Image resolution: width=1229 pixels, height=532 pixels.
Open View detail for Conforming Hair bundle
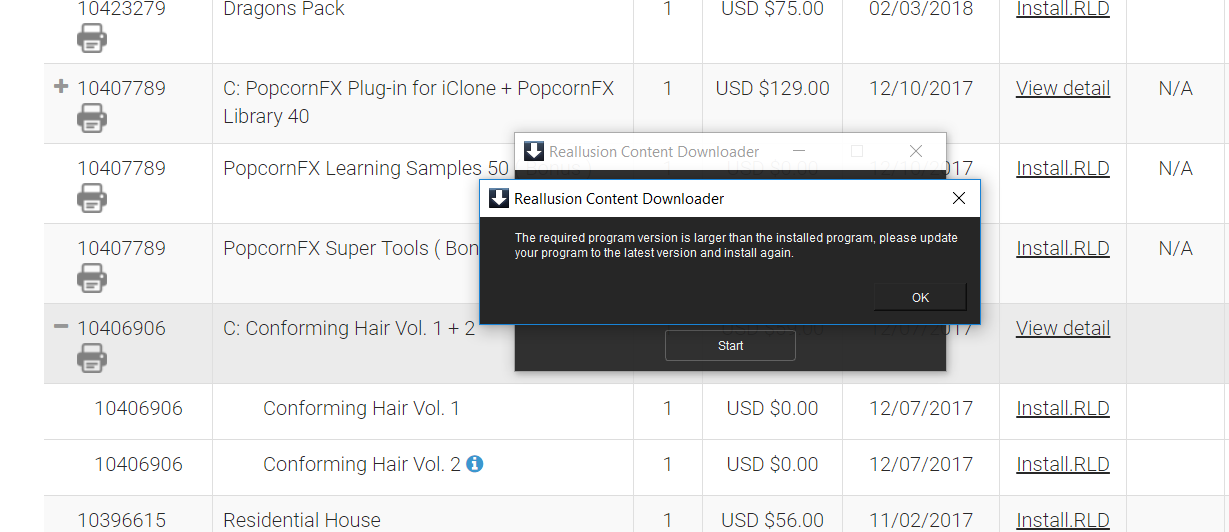pos(1062,328)
